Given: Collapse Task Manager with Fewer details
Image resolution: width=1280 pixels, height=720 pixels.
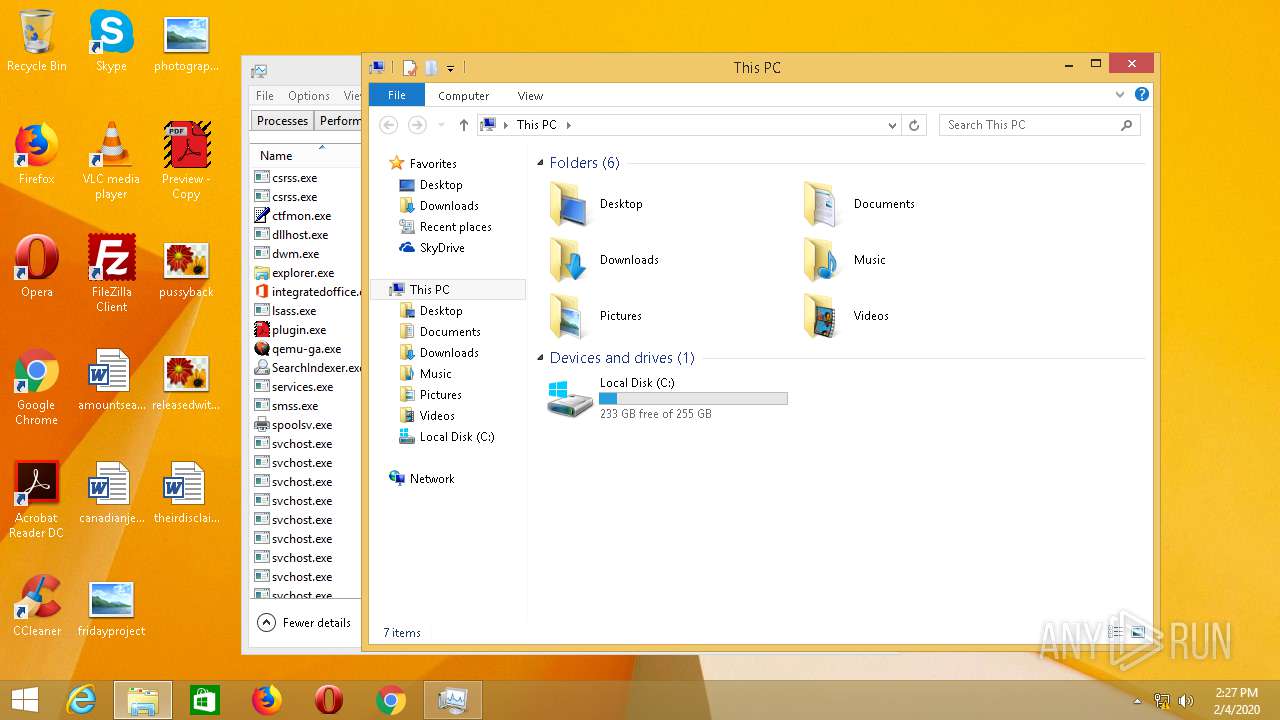Looking at the screenshot, I should click(305, 622).
